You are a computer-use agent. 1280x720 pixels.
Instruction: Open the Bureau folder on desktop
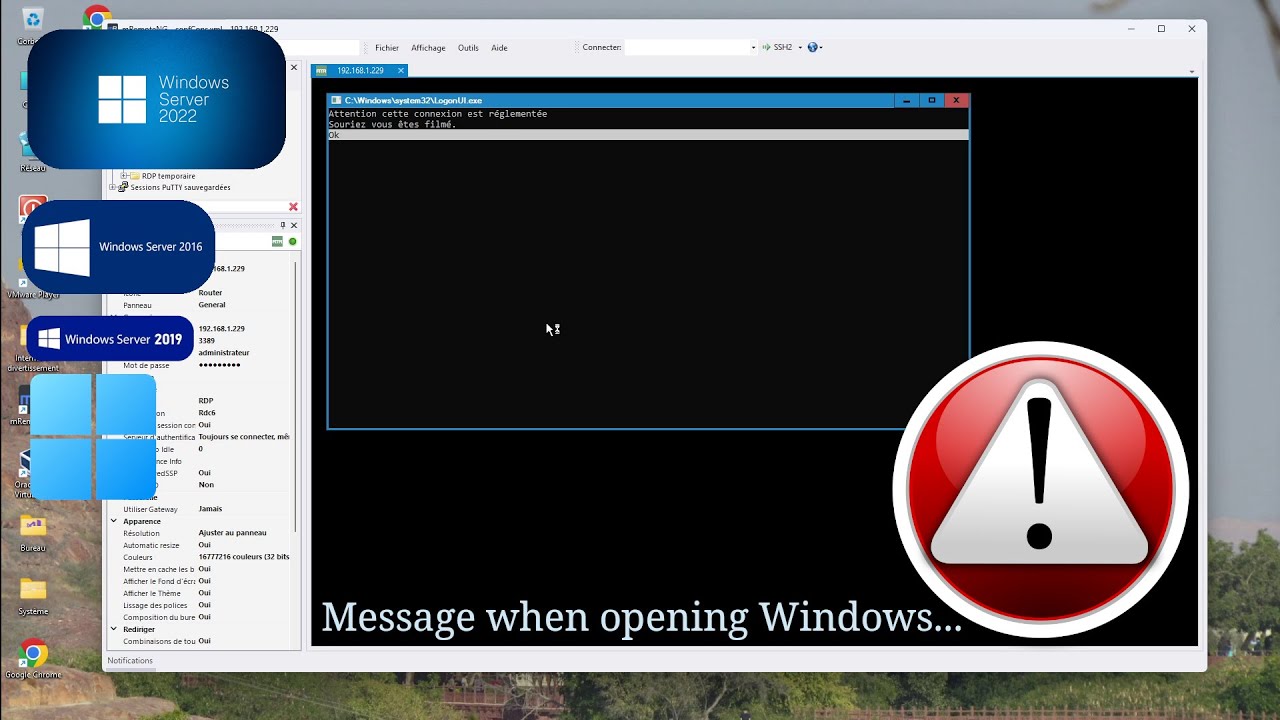point(33,533)
